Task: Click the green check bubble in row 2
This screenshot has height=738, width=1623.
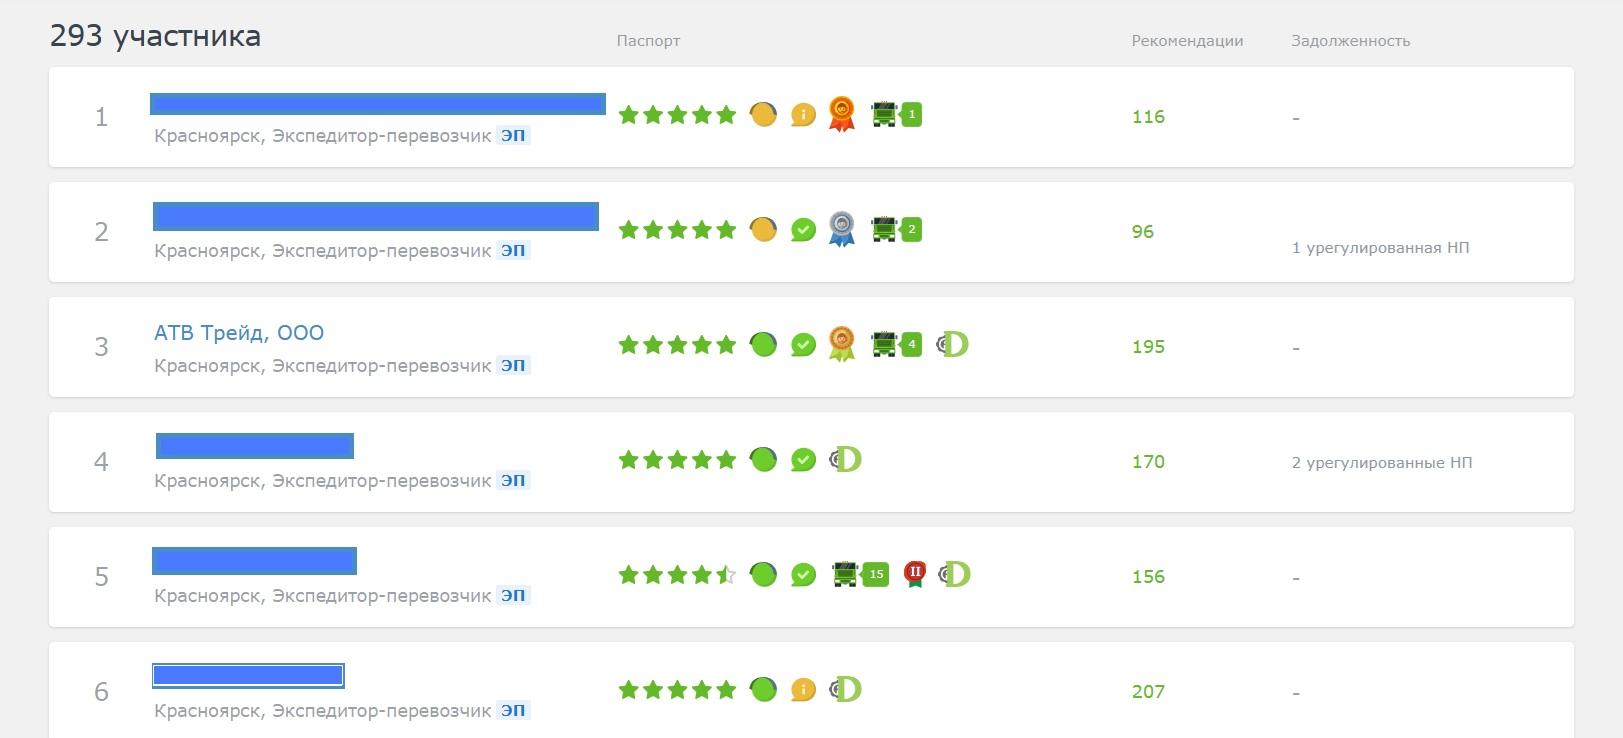Action: [803, 230]
